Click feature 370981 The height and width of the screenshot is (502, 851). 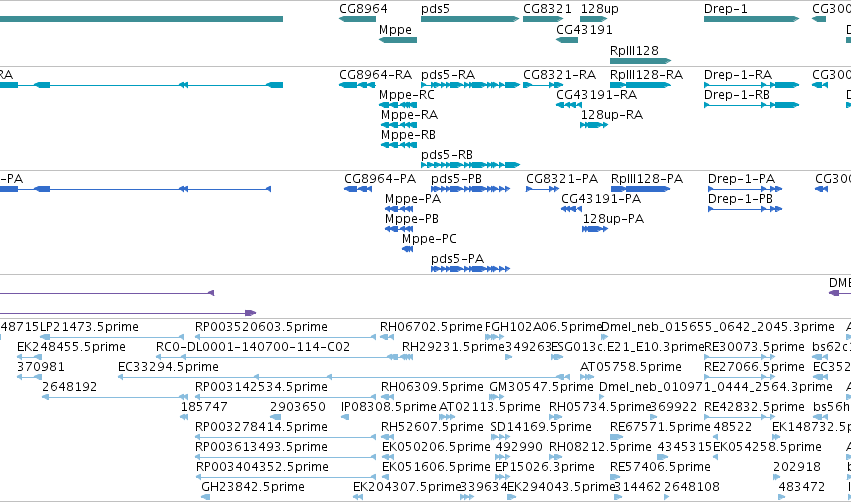tap(41, 366)
